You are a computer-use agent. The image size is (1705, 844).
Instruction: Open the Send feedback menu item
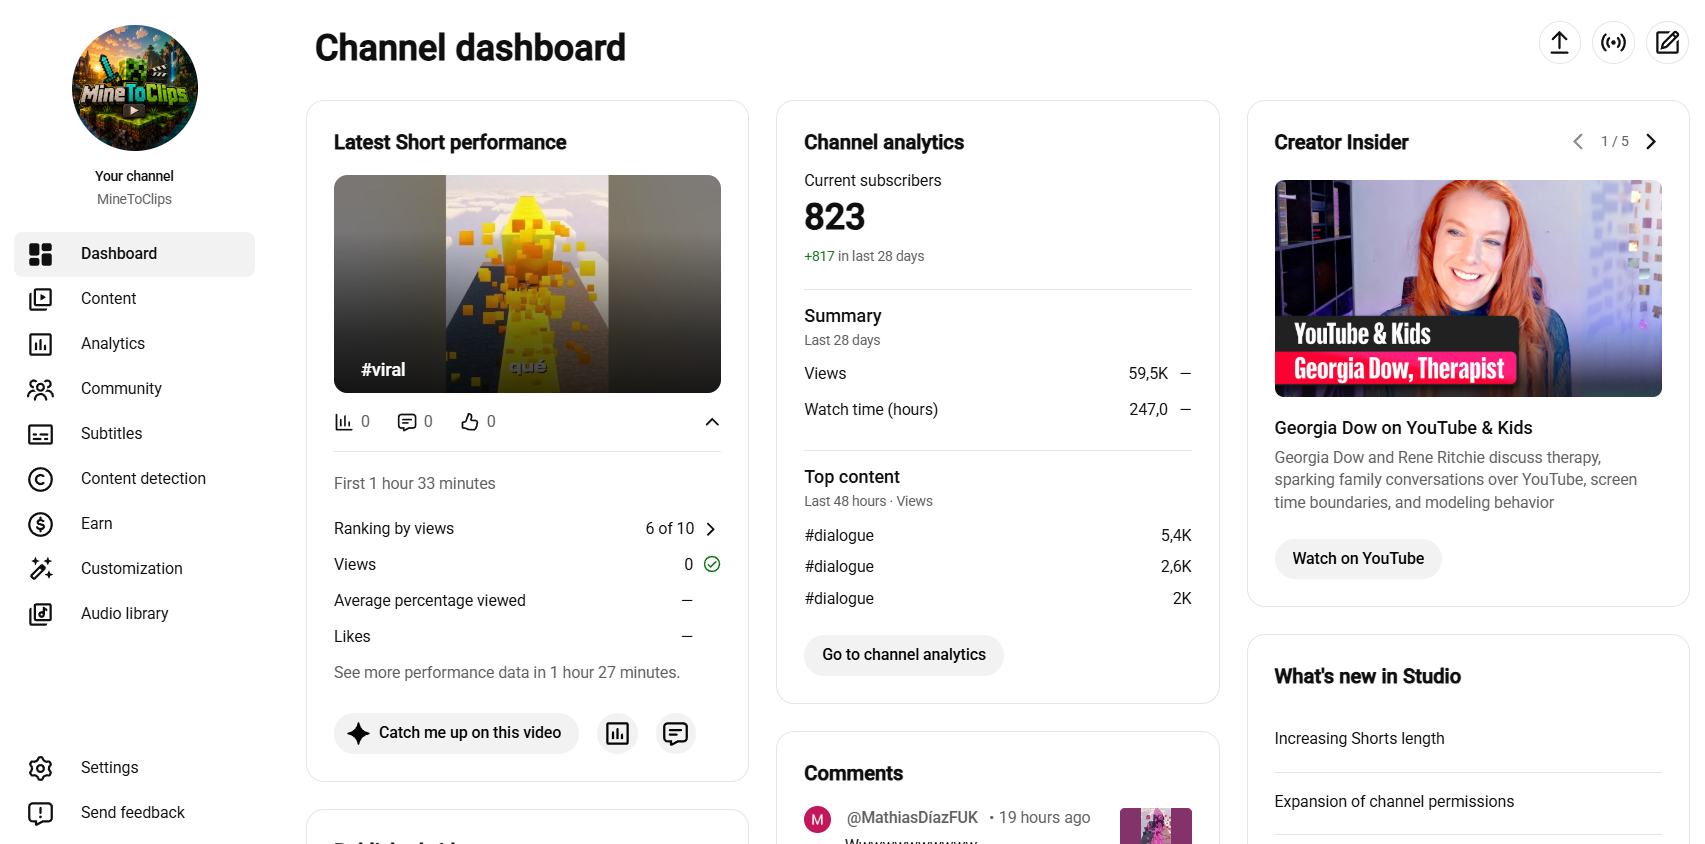(x=135, y=813)
